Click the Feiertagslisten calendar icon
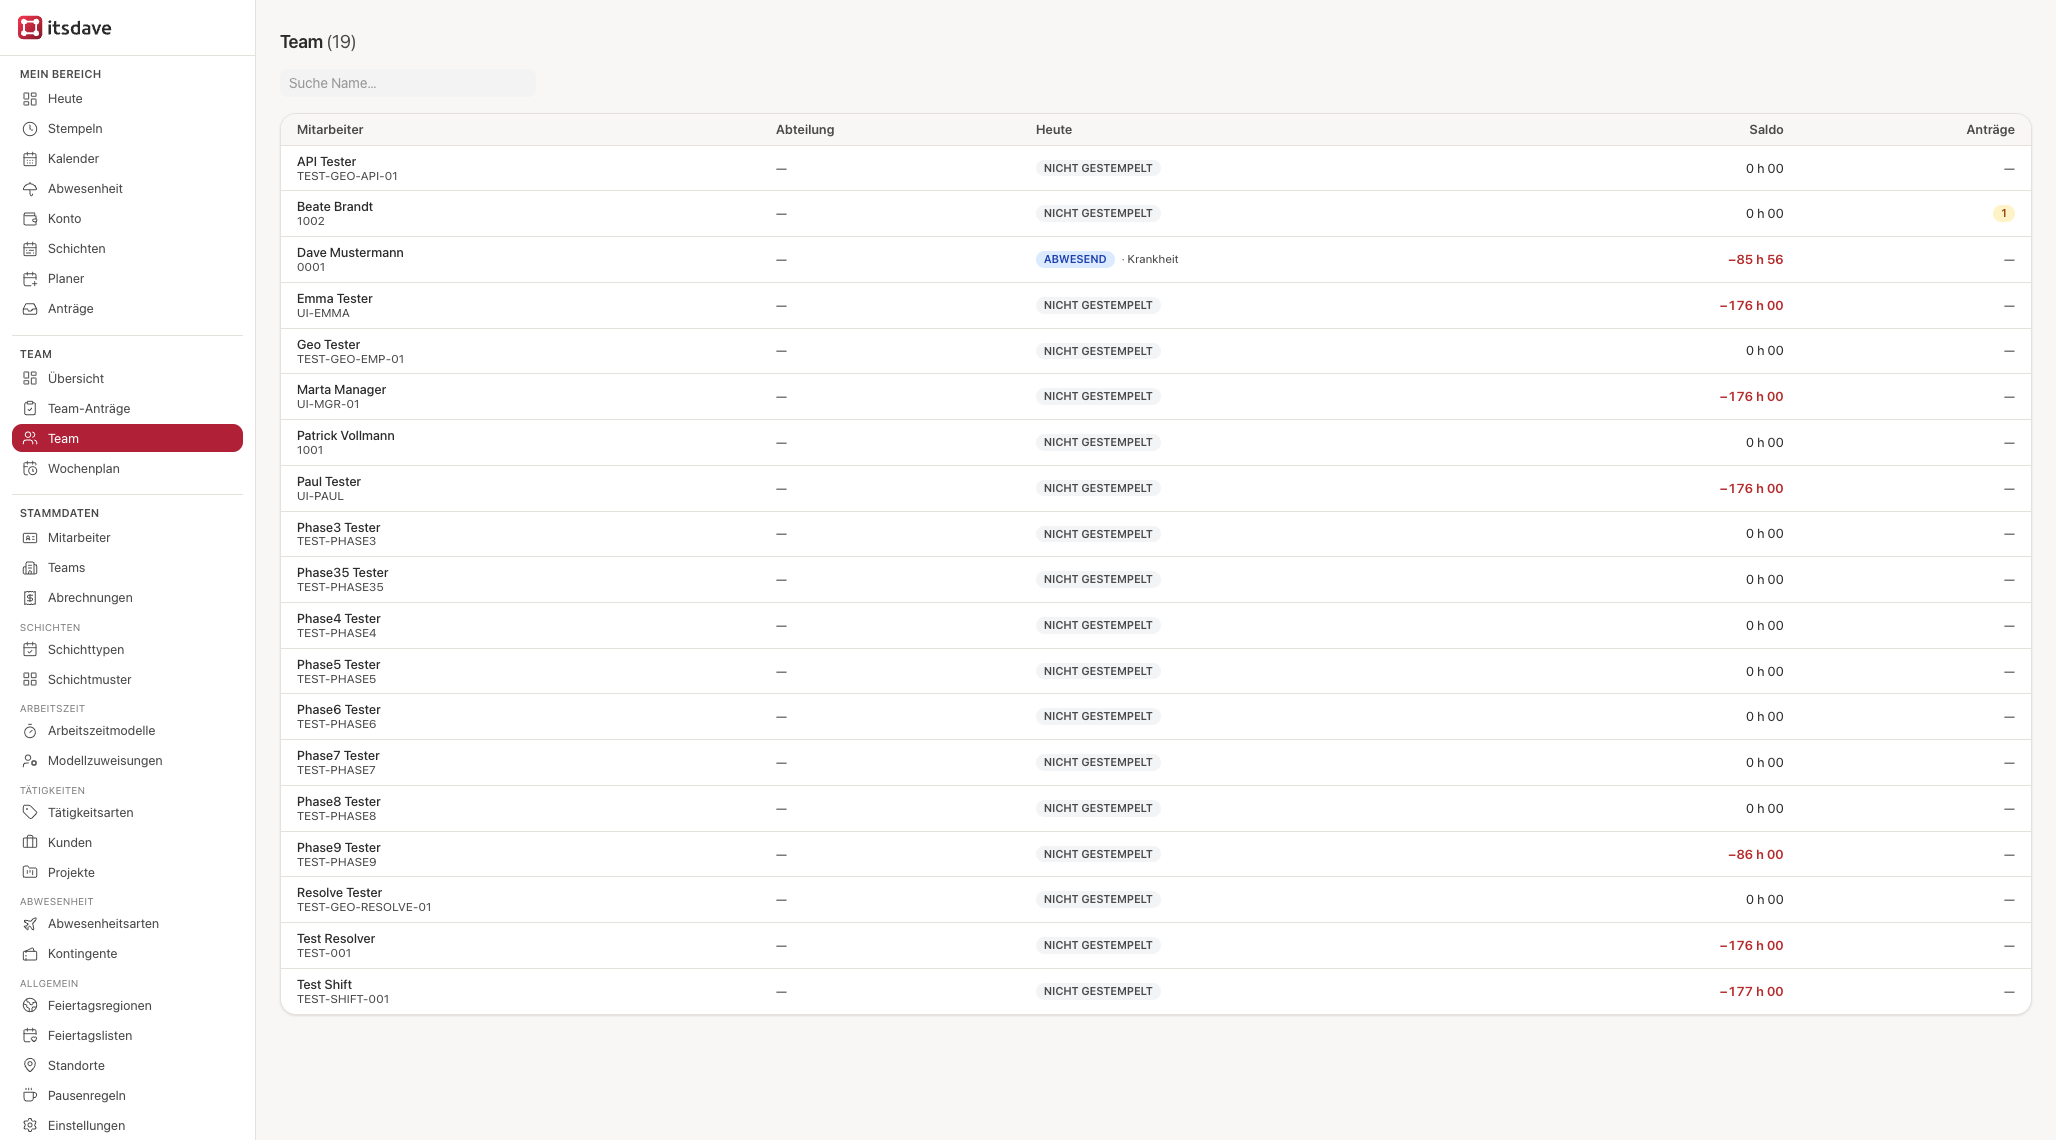The height and width of the screenshot is (1140, 2056). tap(30, 1036)
